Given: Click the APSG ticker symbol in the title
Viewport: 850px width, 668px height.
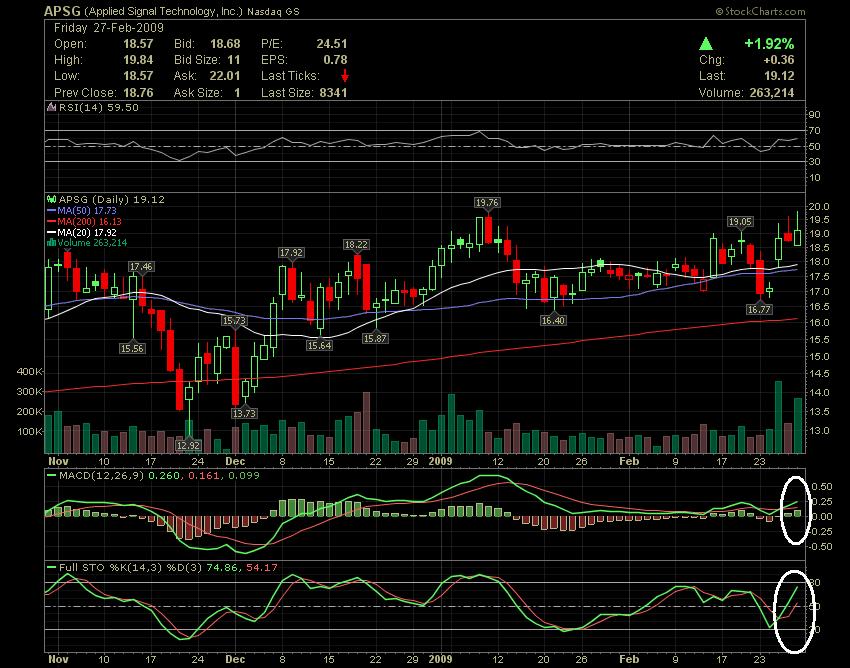Looking at the screenshot, I should pos(62,11).
